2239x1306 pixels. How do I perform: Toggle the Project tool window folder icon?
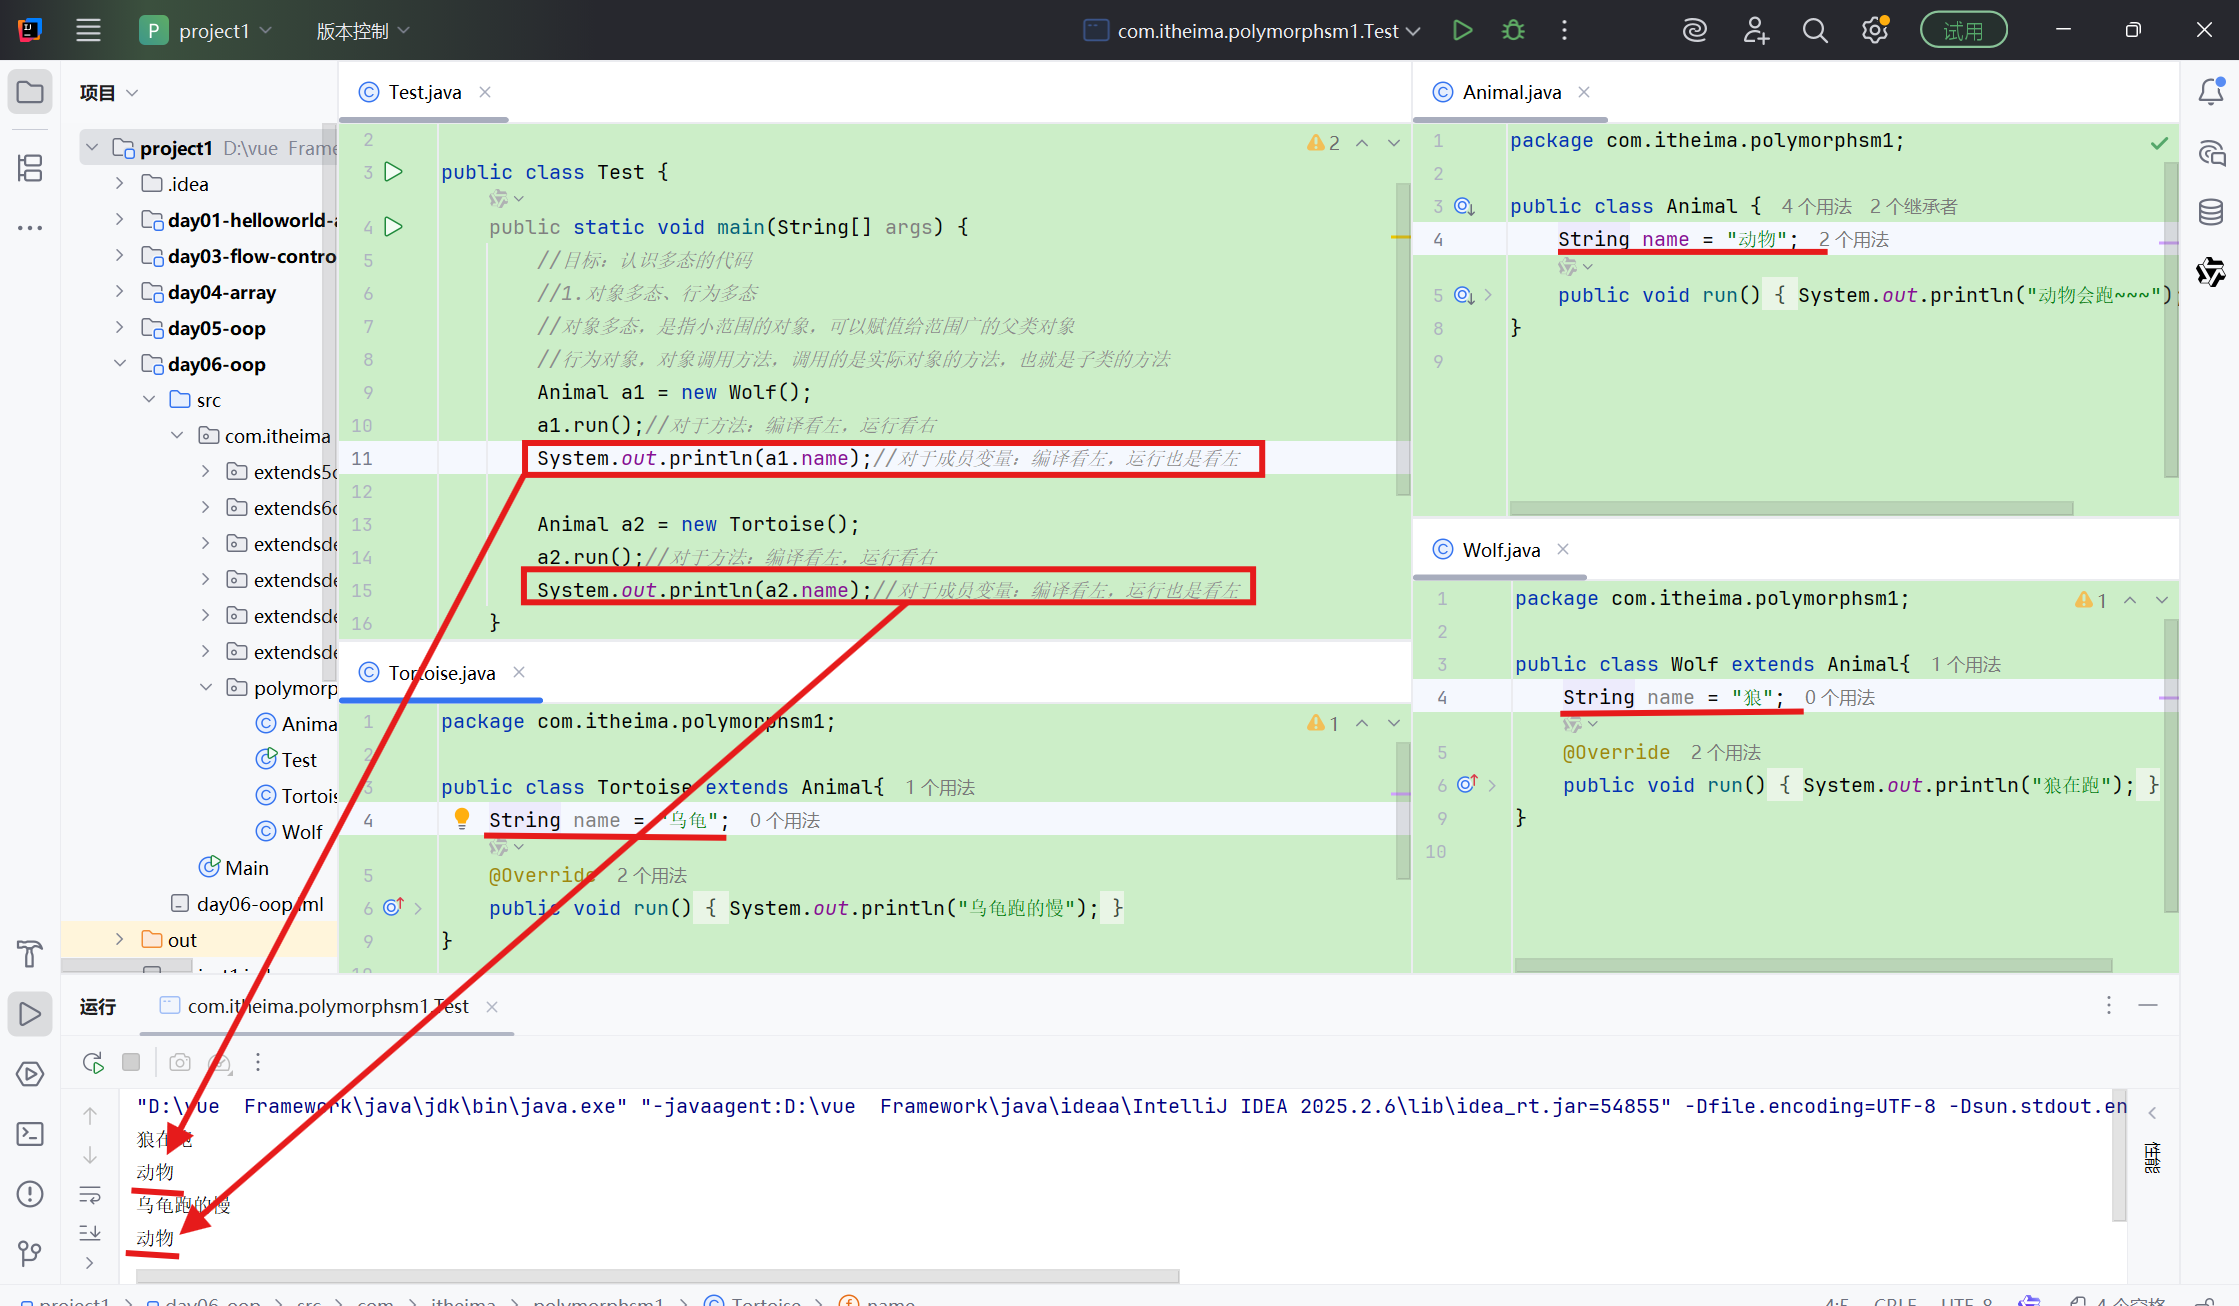pos(30,93)
